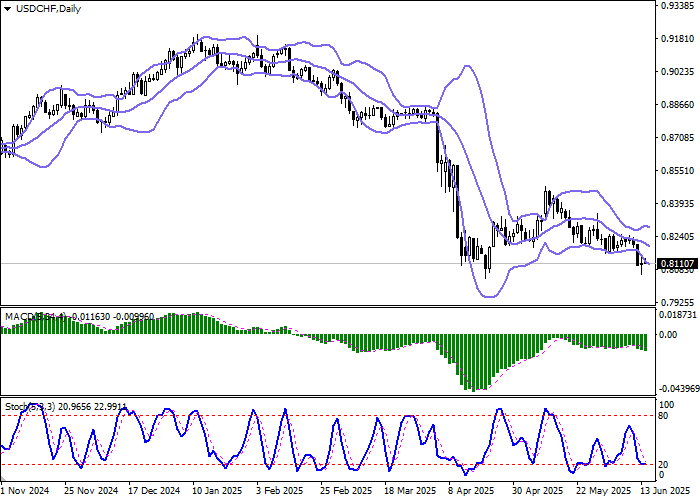Click the 1 Nov 2024 date label

pyautogui.click(x=24, y=491)
